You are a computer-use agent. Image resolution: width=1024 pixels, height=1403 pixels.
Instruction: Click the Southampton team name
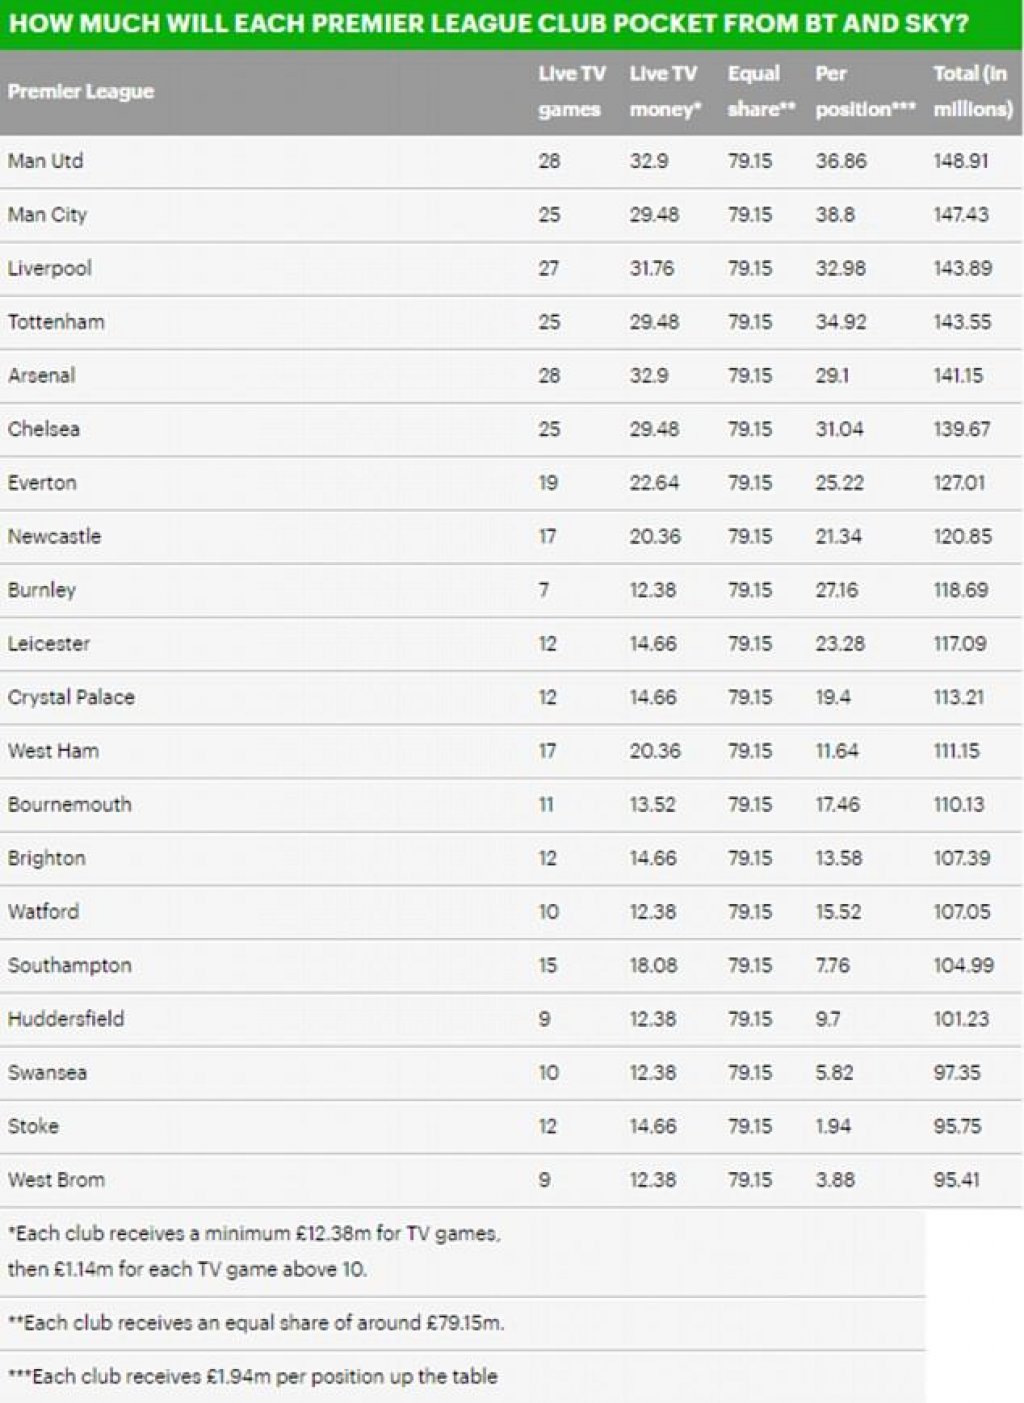coord(70,965)
